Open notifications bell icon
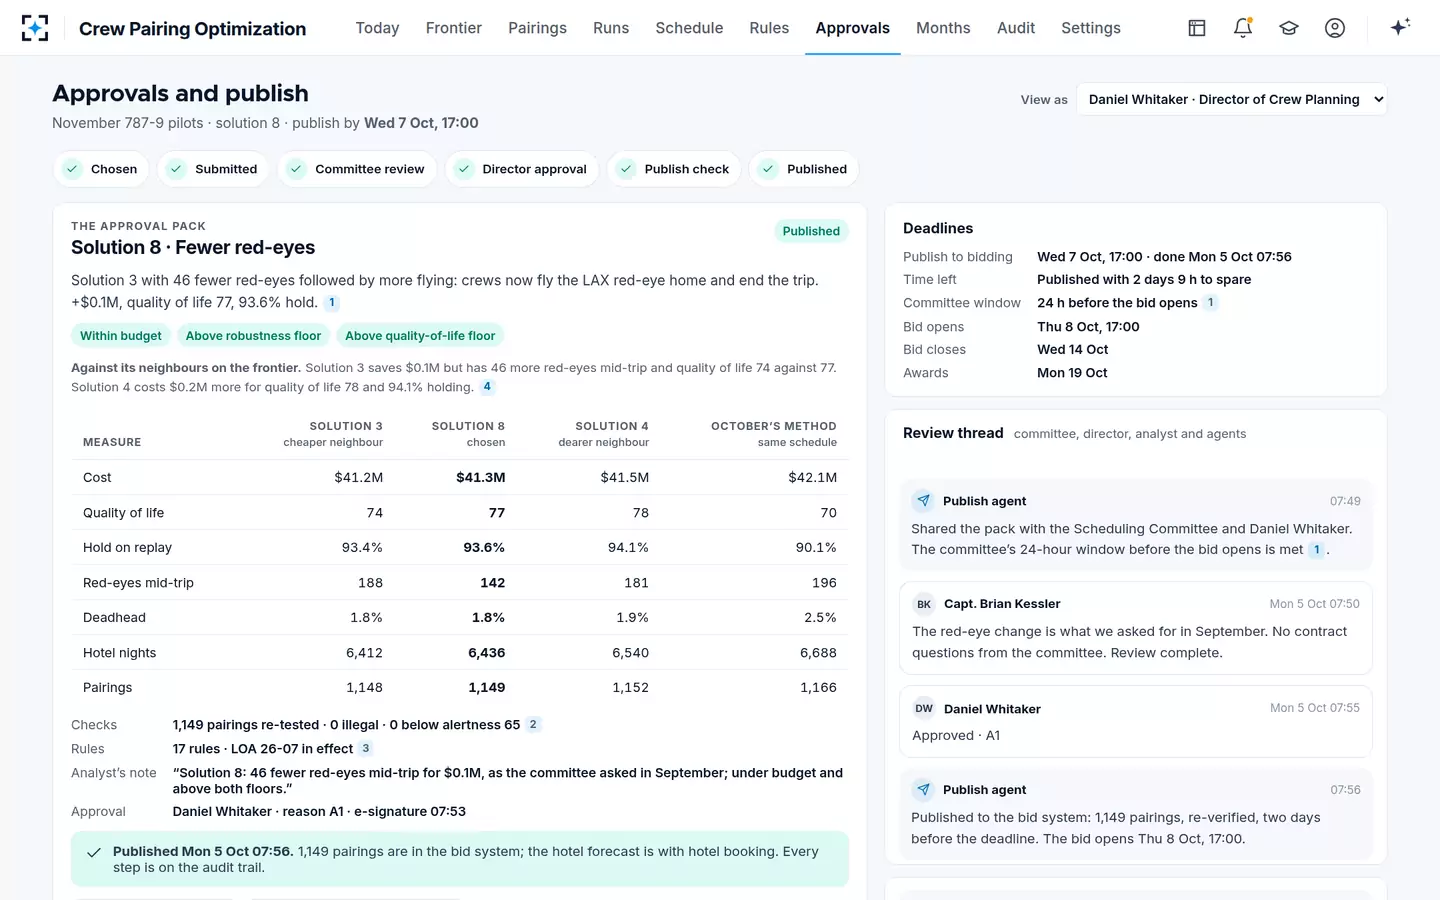This screenshot has height=900, width=1440. point(1243,28)
